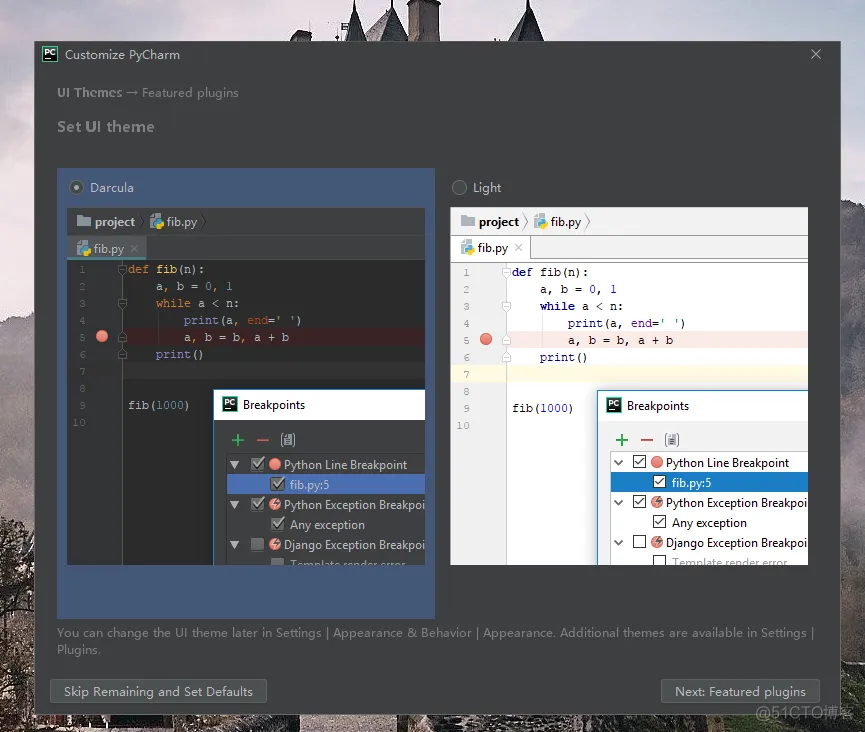Click the PyCharm logo in title bar

50,54
